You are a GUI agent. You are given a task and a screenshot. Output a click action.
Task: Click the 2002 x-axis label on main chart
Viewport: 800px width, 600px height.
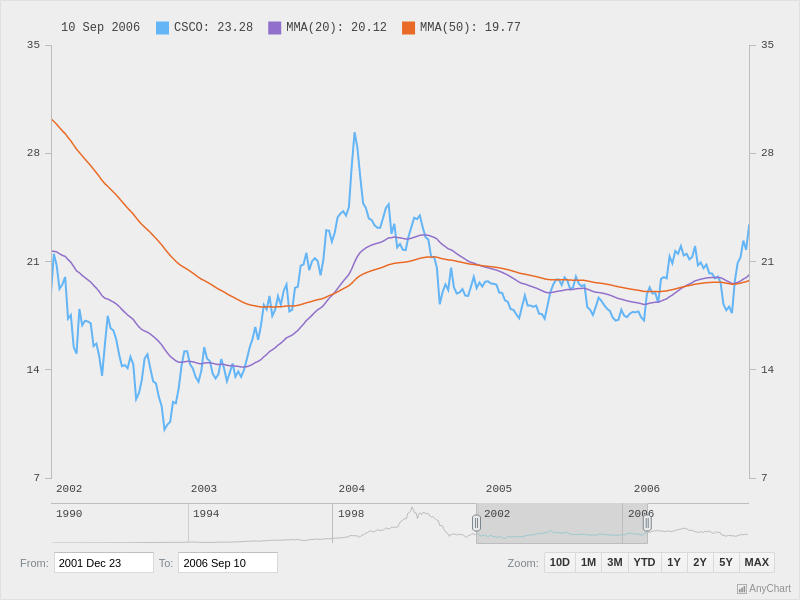[x=69, y=489]
